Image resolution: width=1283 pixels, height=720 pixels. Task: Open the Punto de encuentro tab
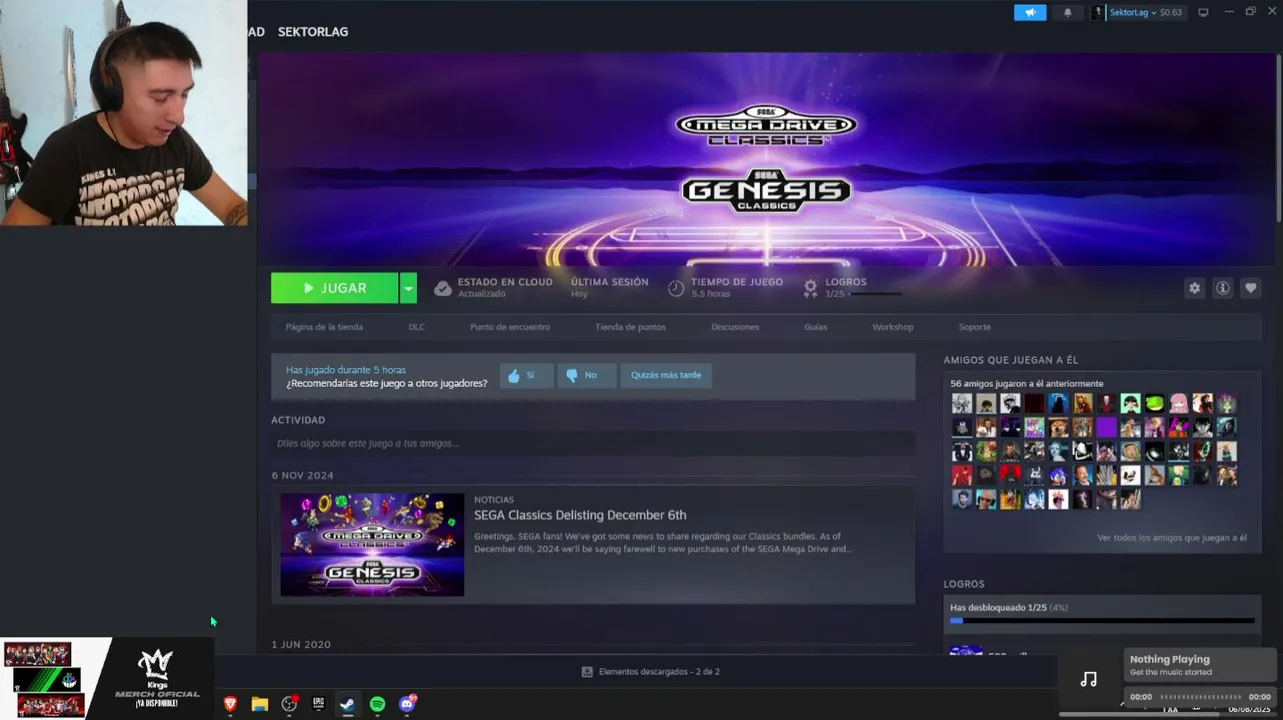click(510, 327)
